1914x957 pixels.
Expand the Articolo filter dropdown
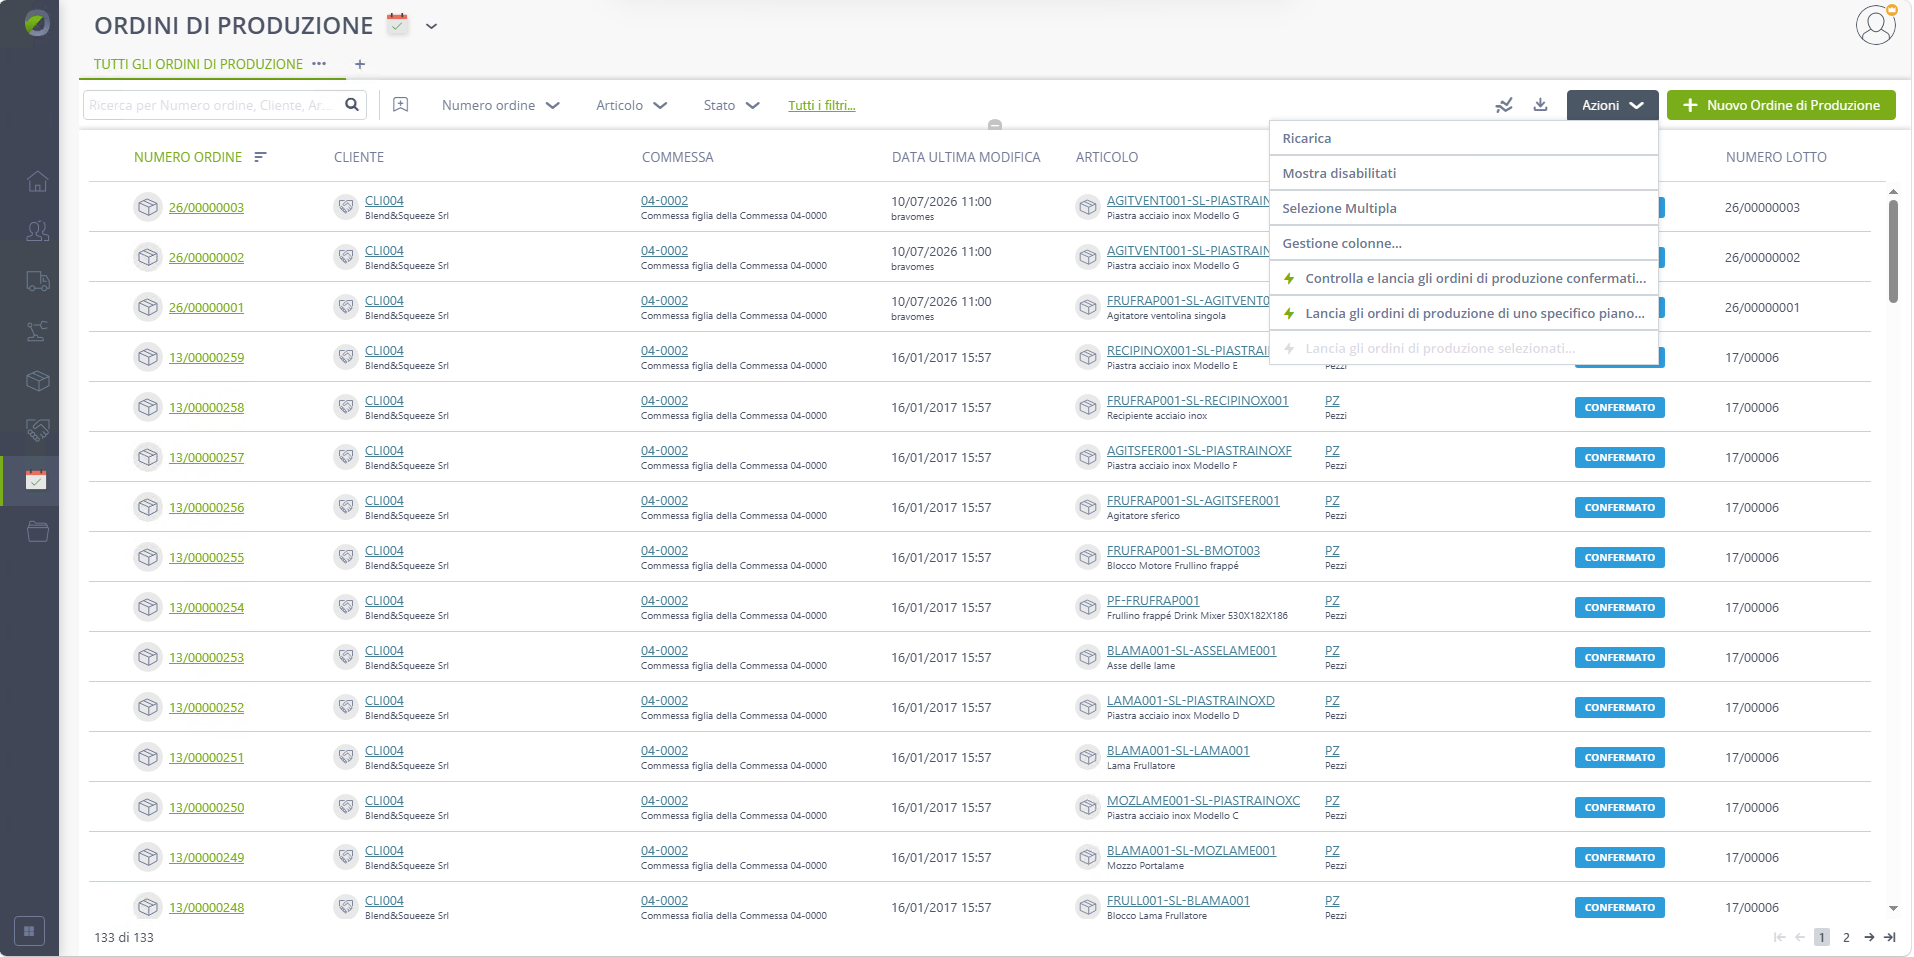(x=631, y=105)
